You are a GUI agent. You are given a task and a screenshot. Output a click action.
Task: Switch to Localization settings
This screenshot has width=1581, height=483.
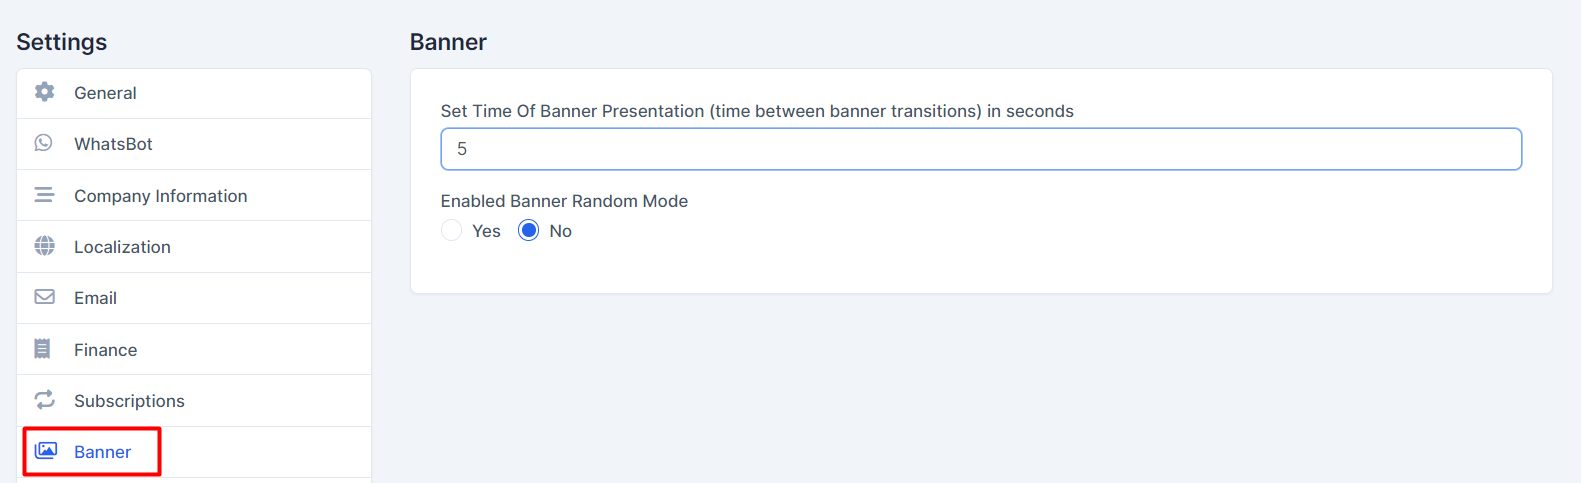(122, 247)
